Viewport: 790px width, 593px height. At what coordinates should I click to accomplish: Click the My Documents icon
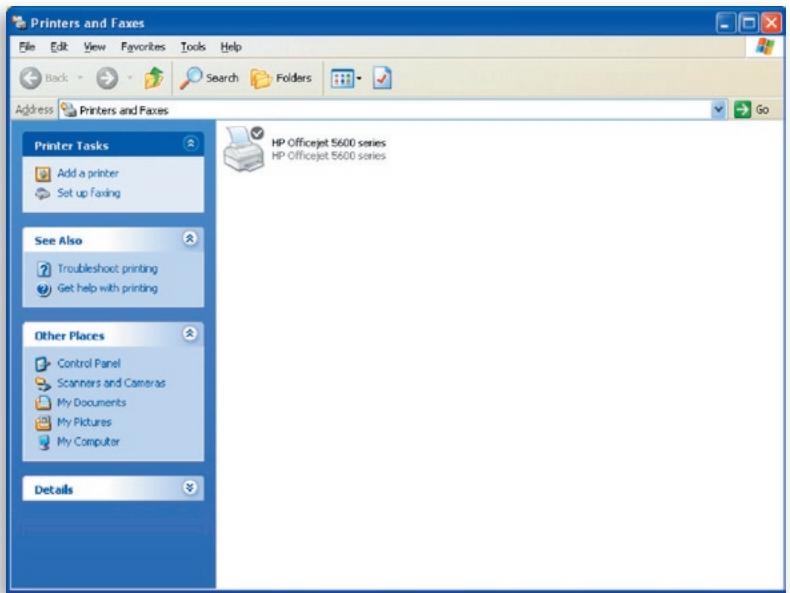43,403
